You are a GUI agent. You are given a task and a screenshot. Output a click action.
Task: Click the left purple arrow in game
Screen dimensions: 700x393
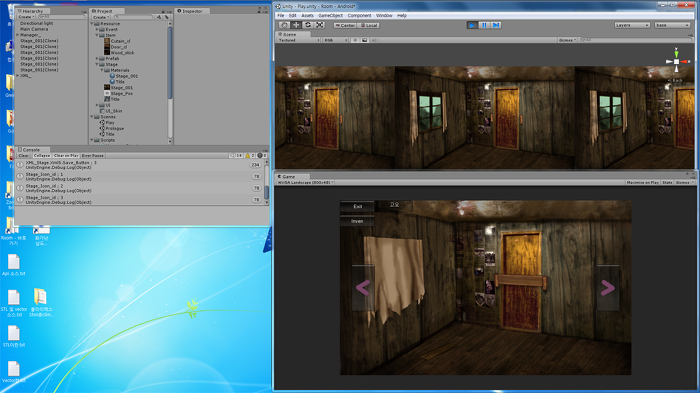tap(363, 288)
